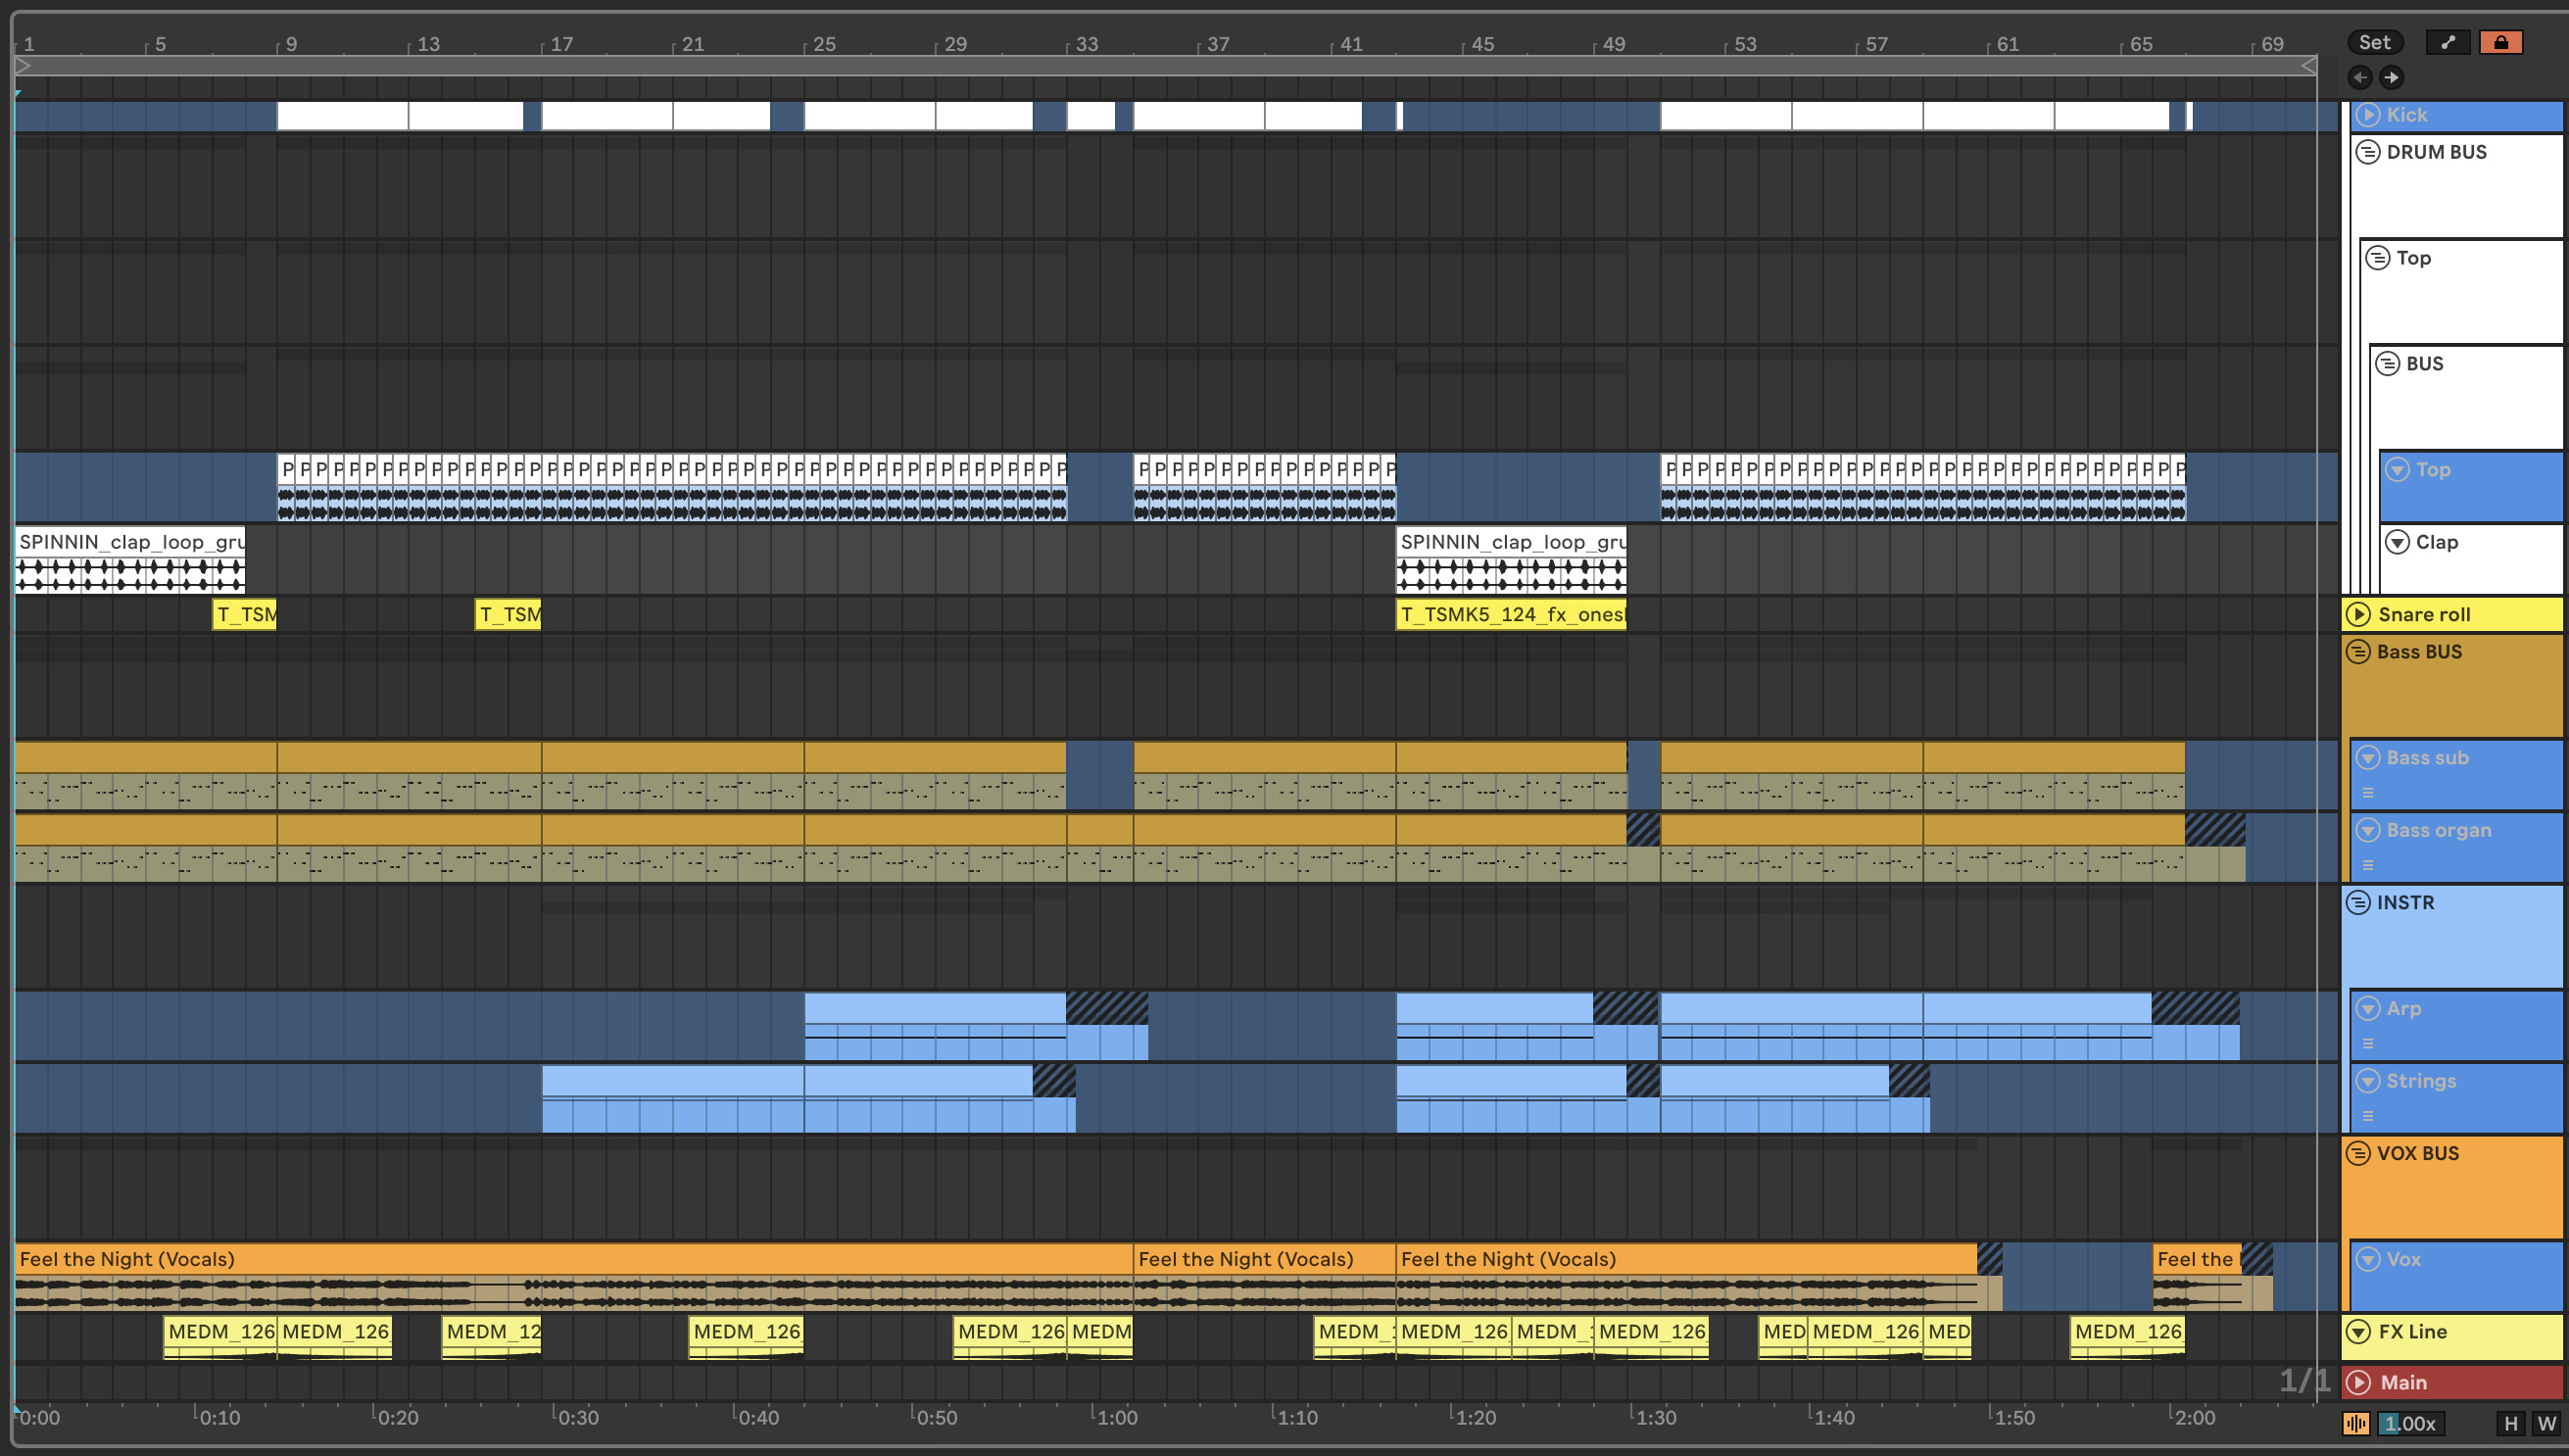Open the take lanes icon under Strings
The height and width of the screenshot is (1456, 2569).
(x=2368, y=1117)
